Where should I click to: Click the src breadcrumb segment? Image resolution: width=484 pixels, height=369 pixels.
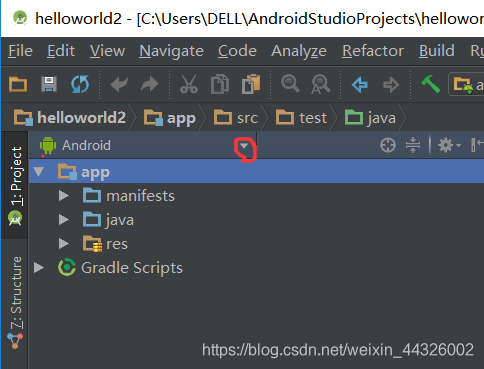pyautogui.click(x=236, y=118)
